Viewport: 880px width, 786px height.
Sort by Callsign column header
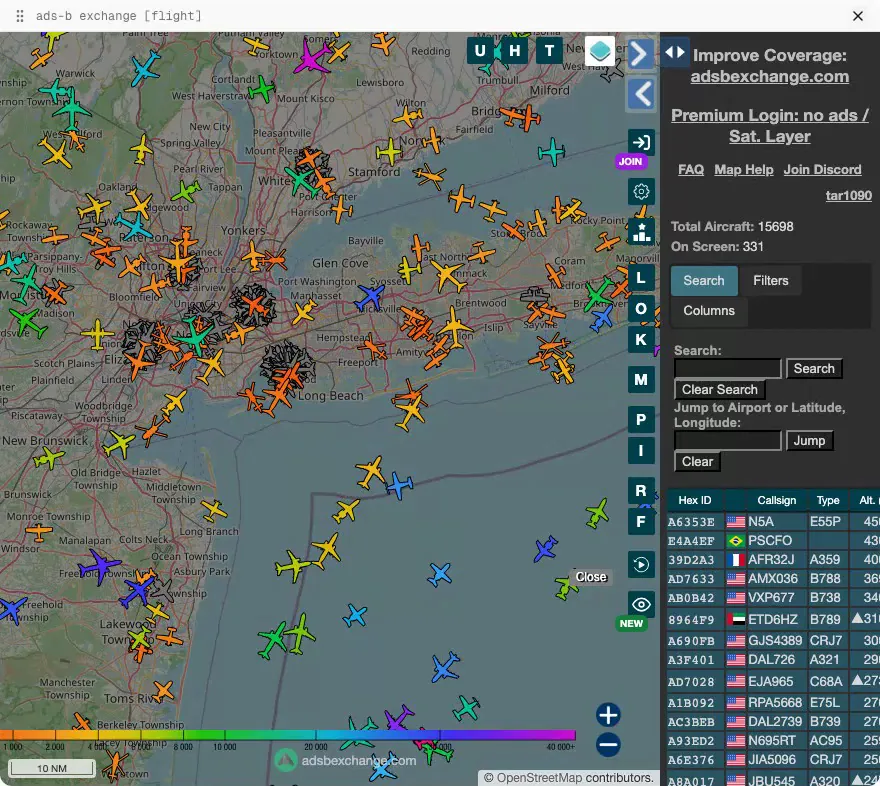click(777, 500)
